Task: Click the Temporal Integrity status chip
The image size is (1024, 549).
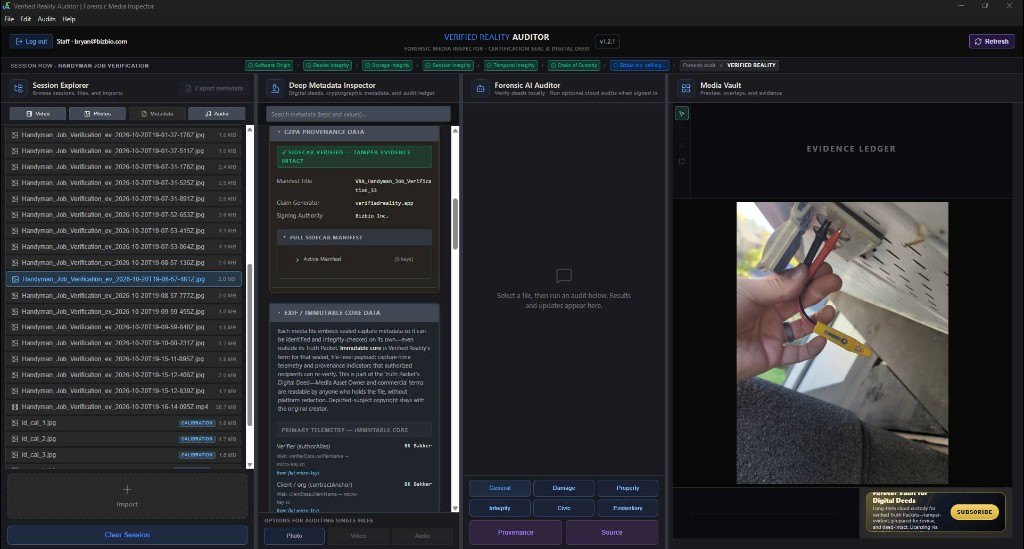Action: pyautogui.click(x=511, y=65)
